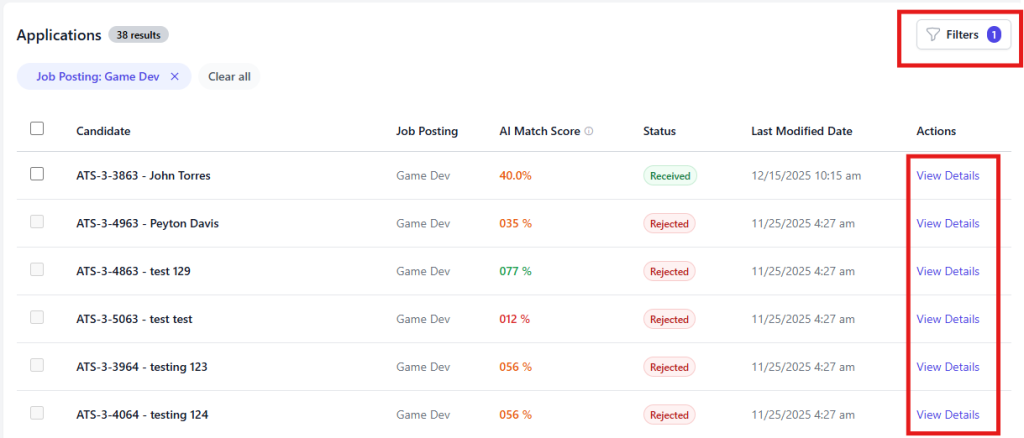
Task: Open View Details for testing 124
Action: tap(948, 415)
